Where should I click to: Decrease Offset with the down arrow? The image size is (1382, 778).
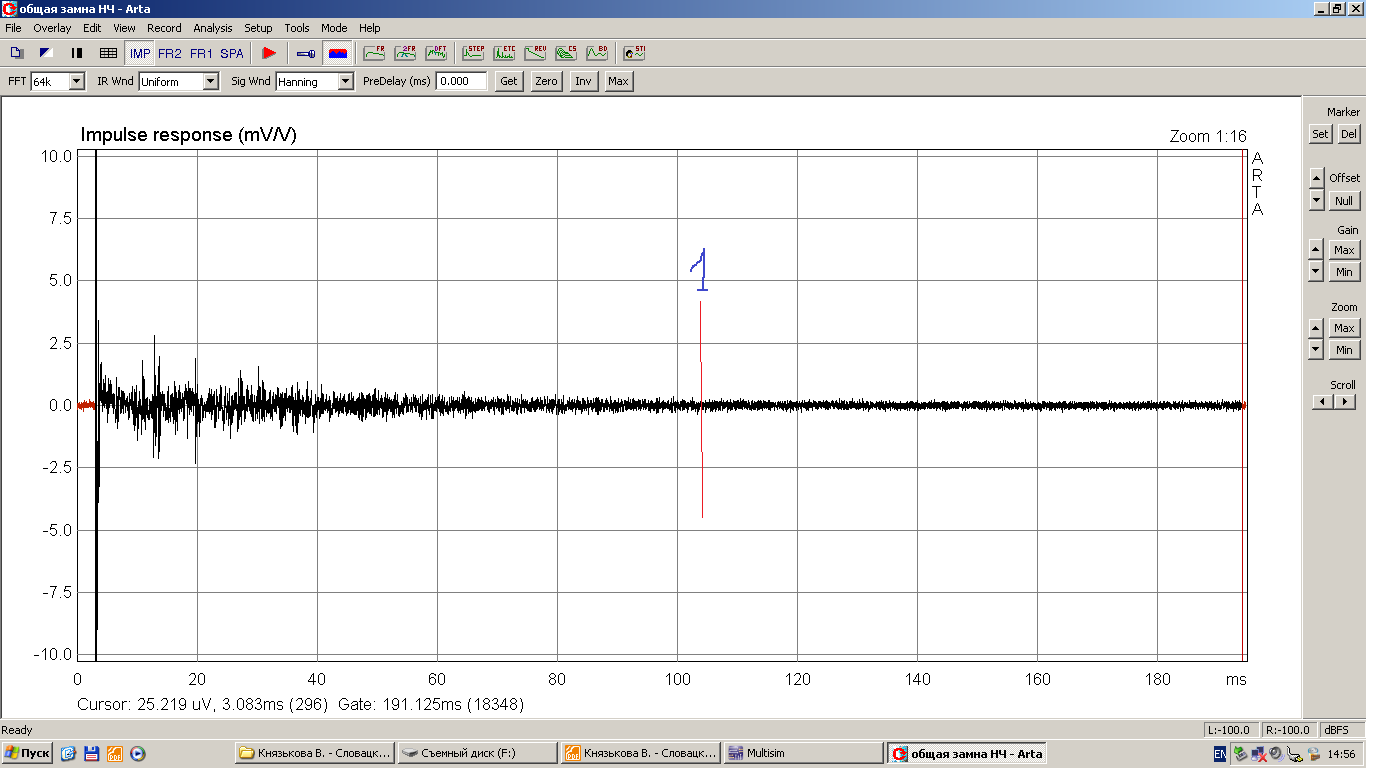(x=1316, y=201)
